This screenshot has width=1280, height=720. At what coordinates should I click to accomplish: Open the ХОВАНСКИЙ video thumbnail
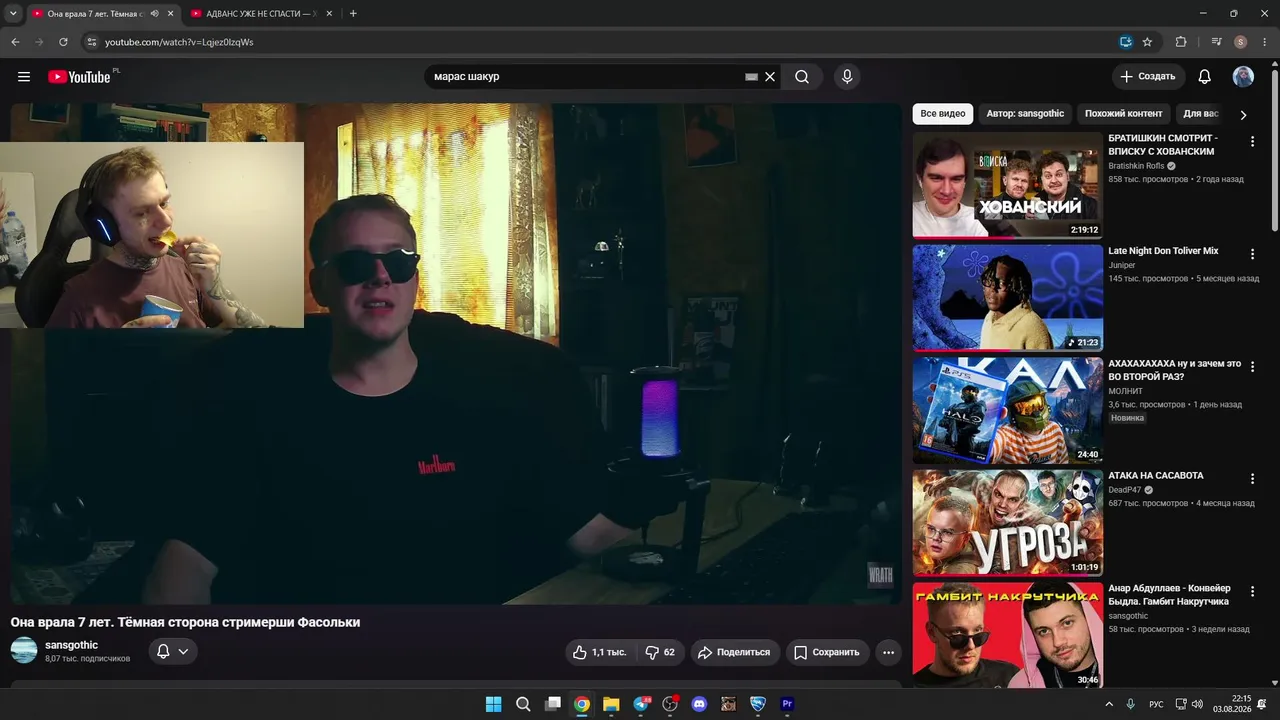coord(1007,185)
